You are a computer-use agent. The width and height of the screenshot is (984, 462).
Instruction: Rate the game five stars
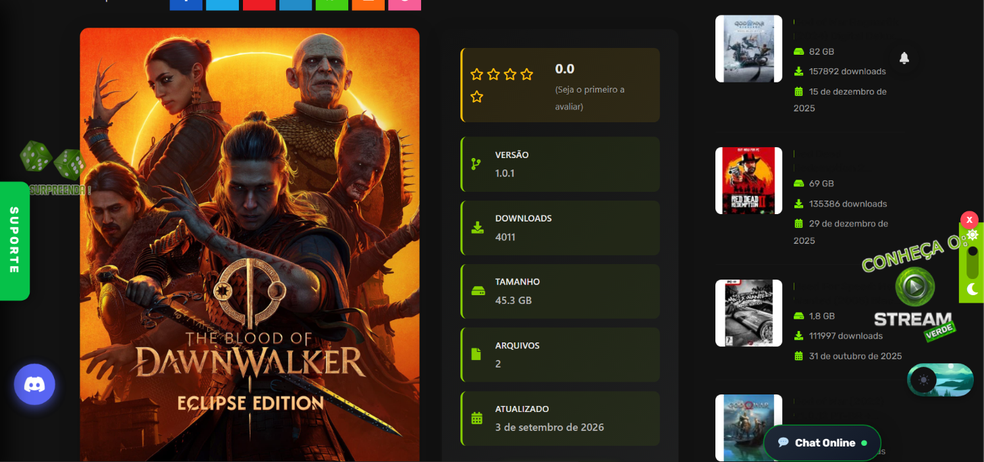pos(476,97)
